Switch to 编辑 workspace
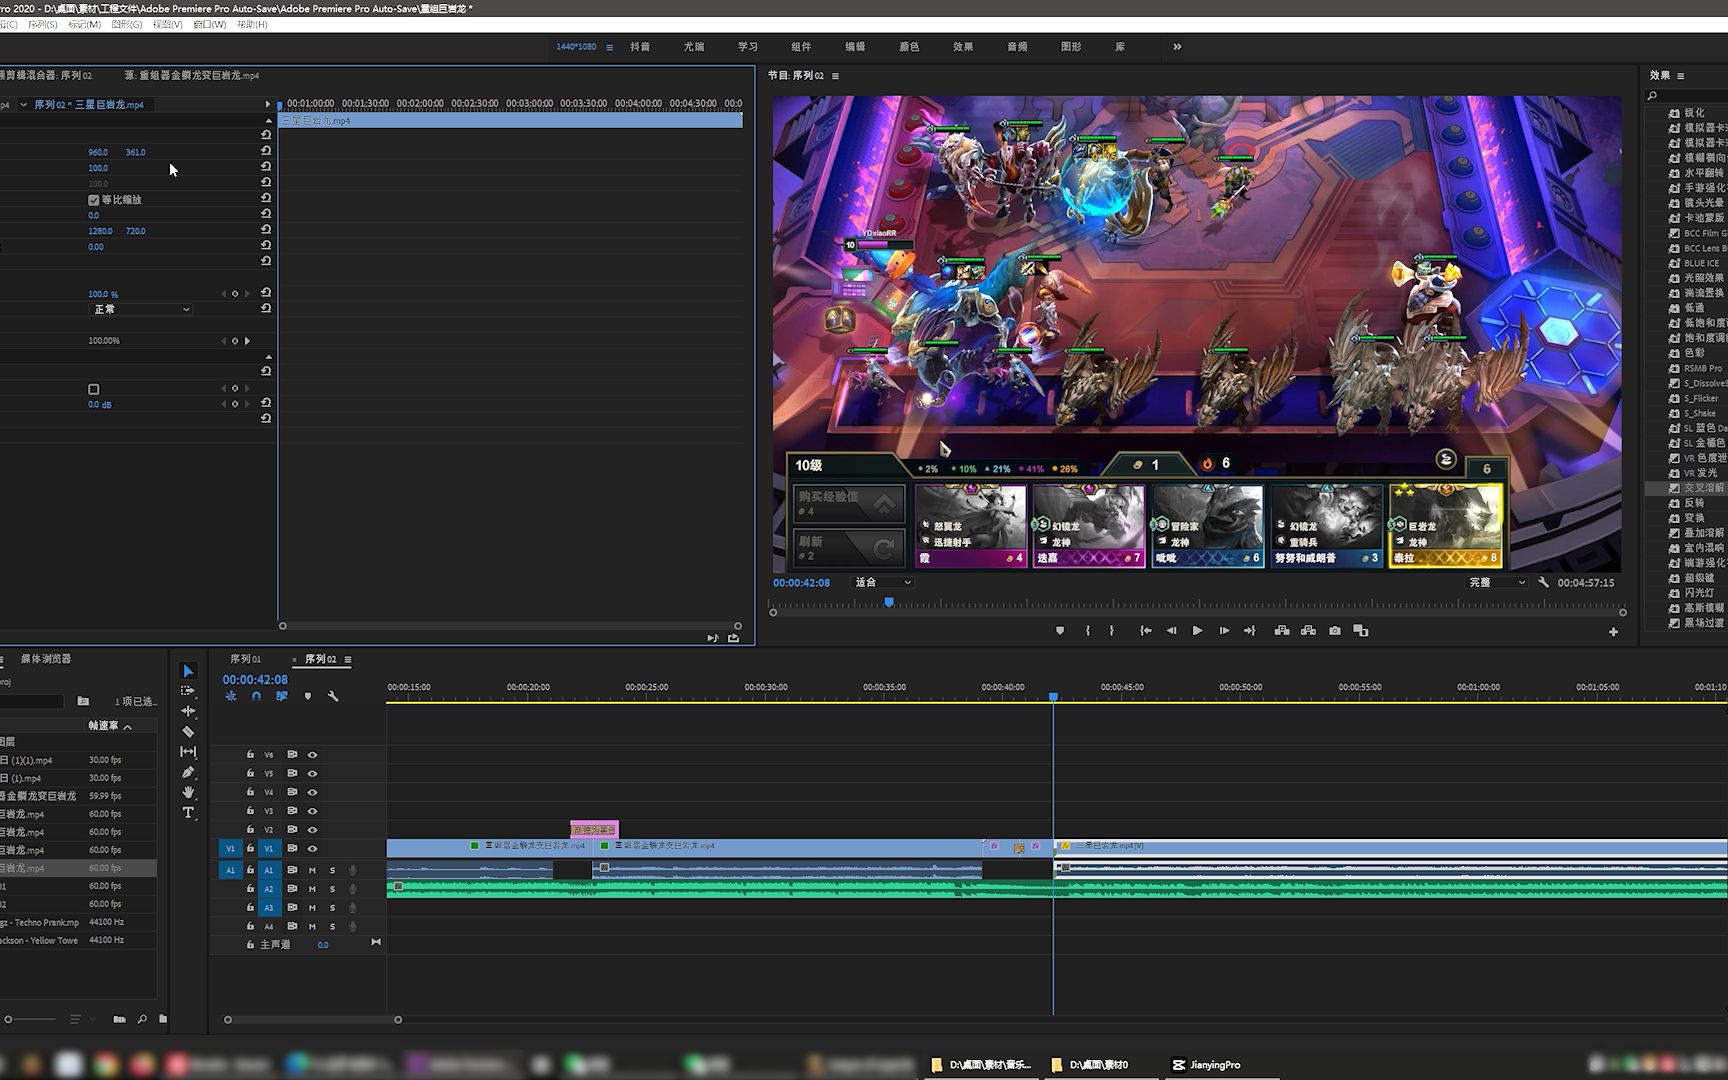This screenshot has width=1728, height=1080. [x=855, y=47]
